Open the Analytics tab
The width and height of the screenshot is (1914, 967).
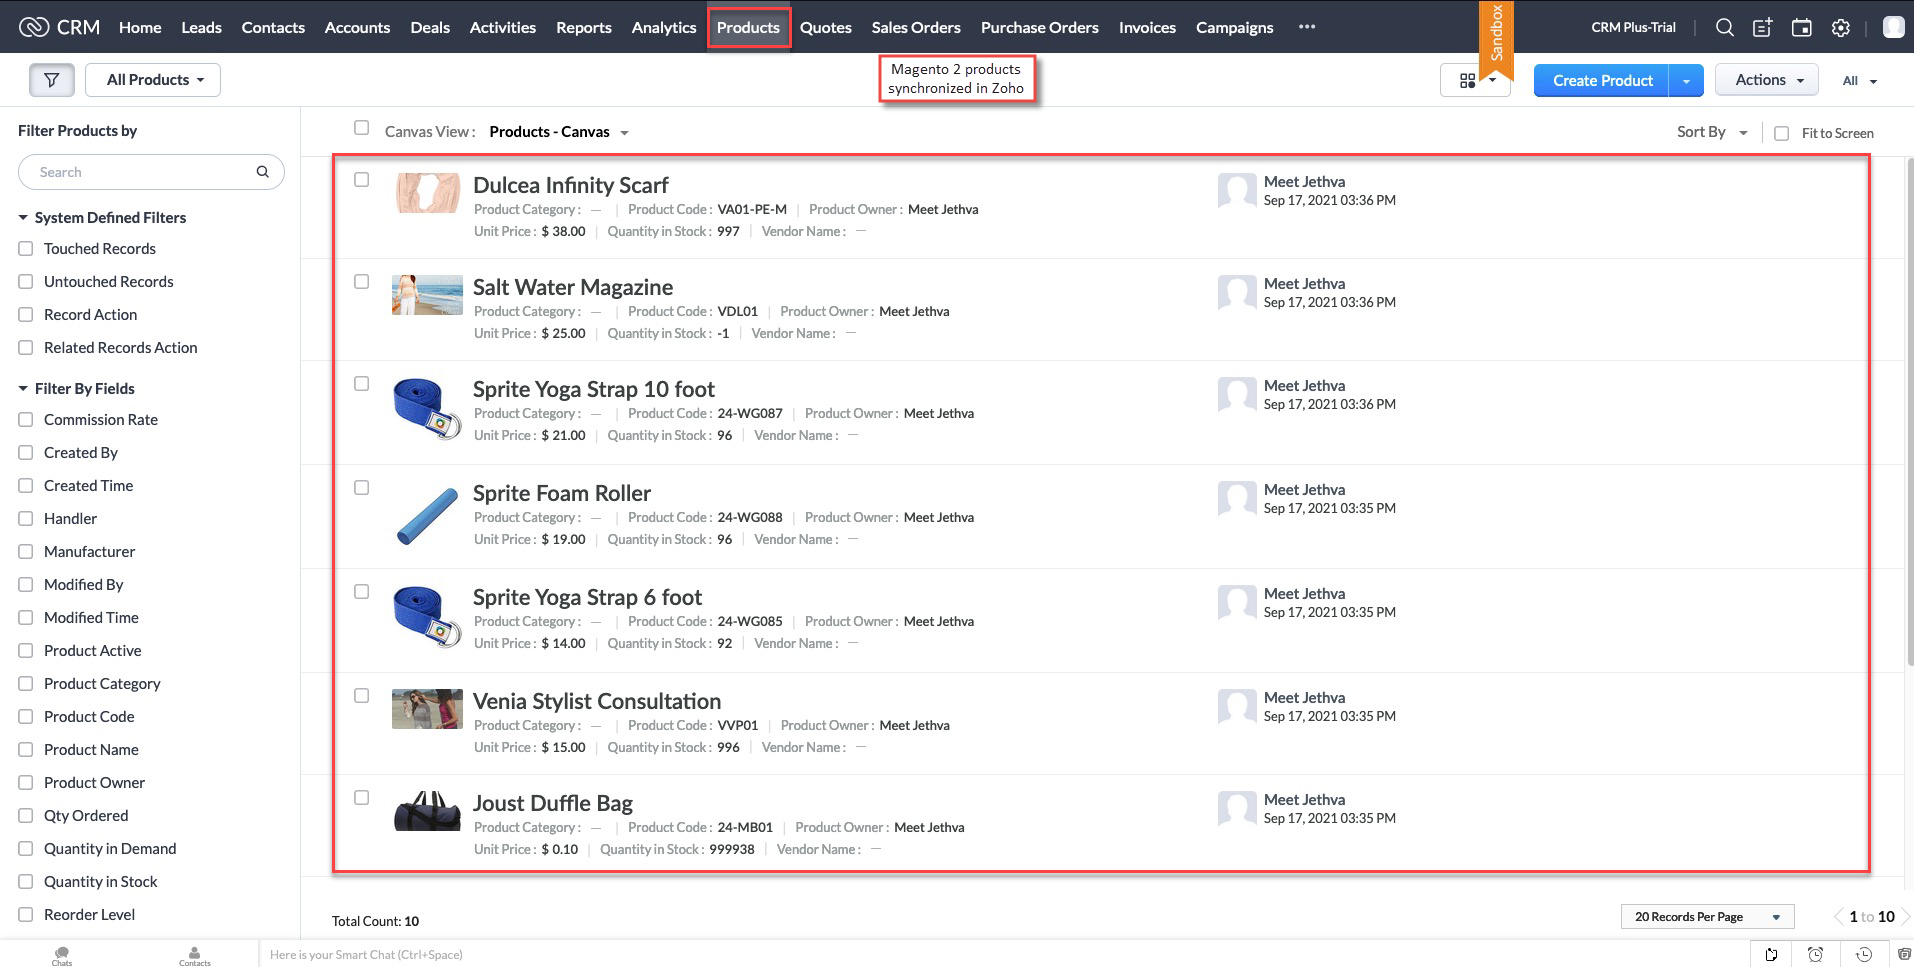point(664,27)
